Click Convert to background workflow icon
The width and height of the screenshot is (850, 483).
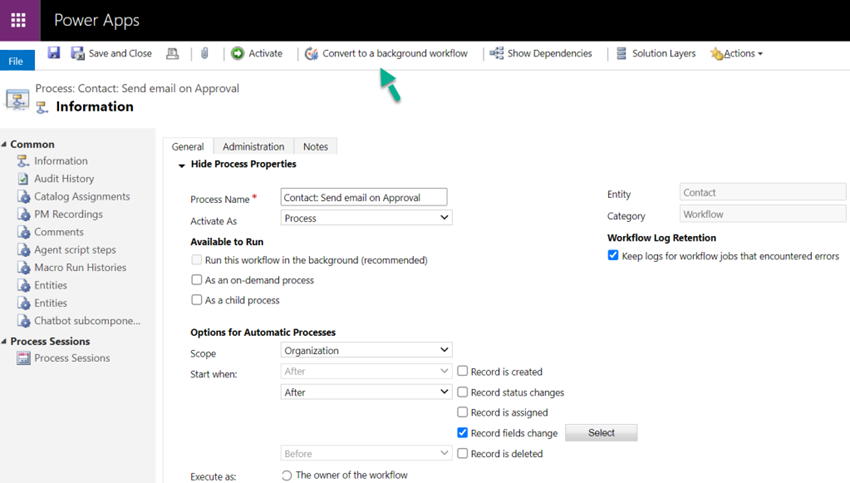[311, 53]
